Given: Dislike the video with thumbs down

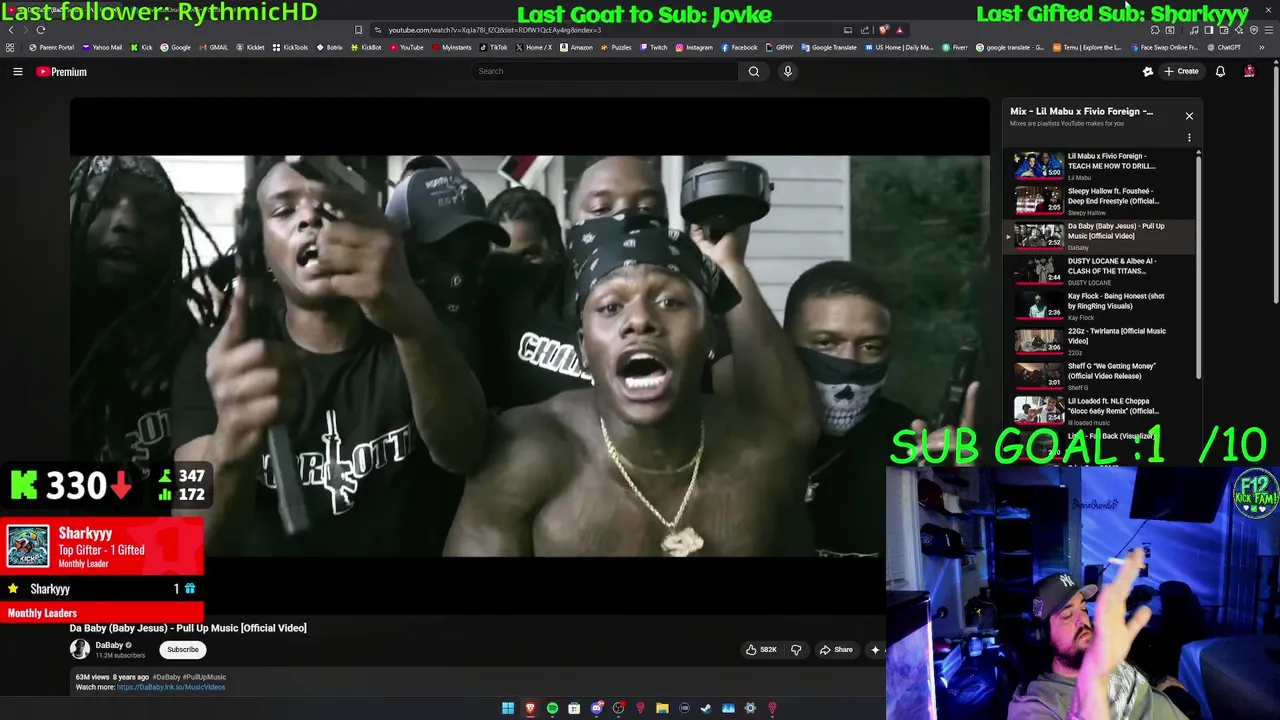Looking at the screenshot, I should click(x=796, y=650).
